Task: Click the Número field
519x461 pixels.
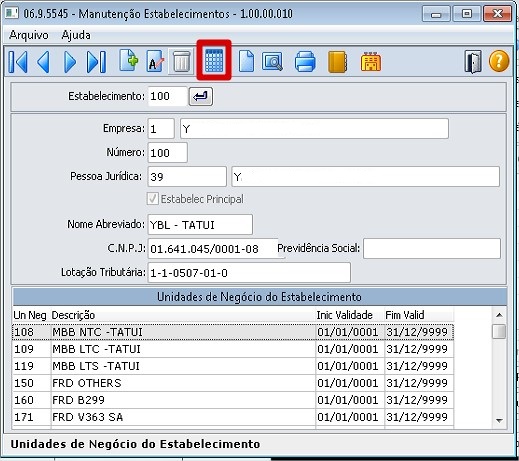Action: click(x=167, y=153)
